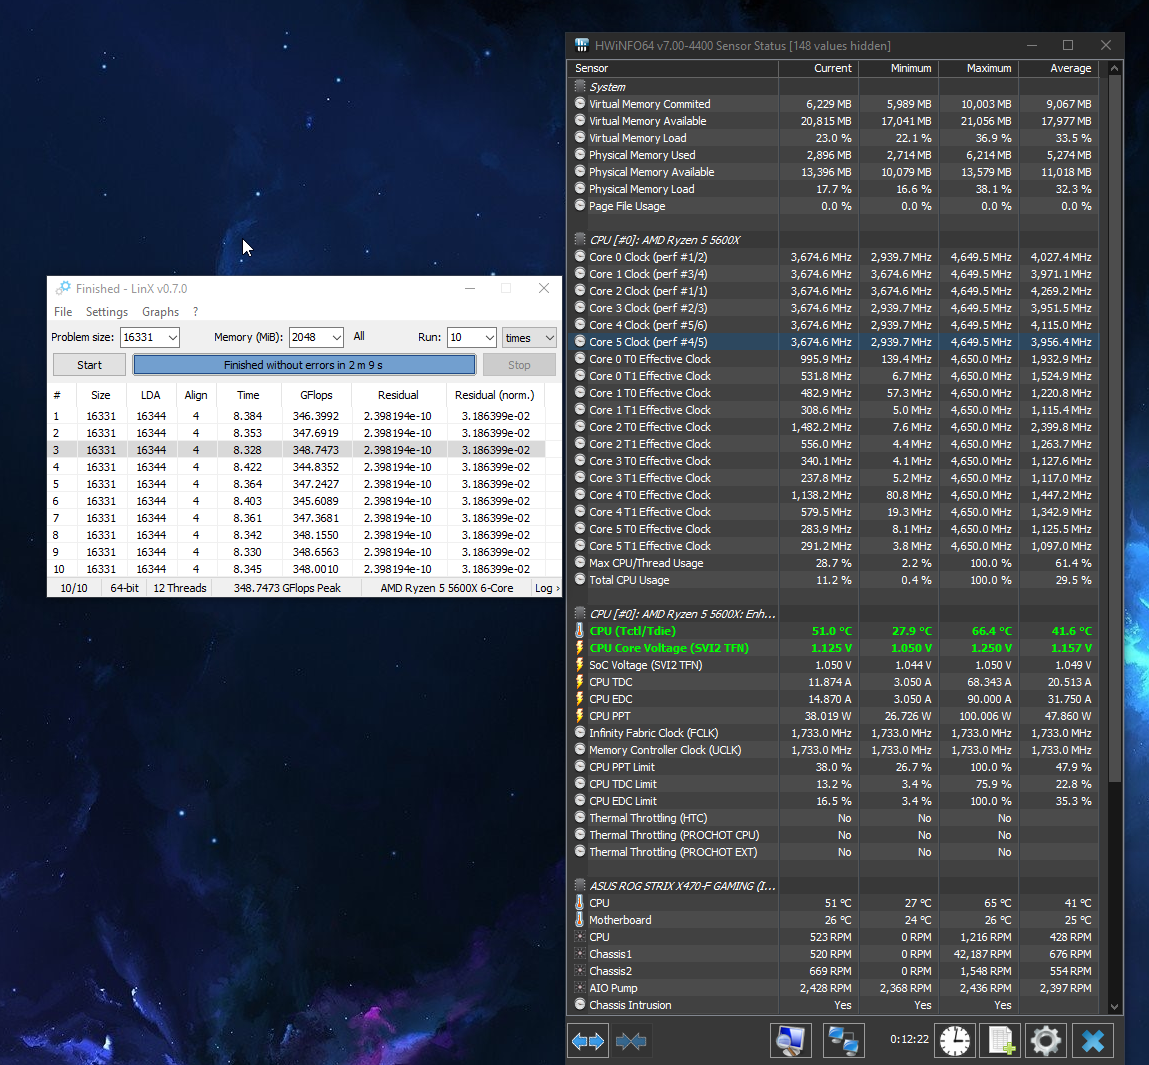Image resolution: width=1149 pixels, height=1065 pixels.
Task: Expand the 'times' unit dropdown
Action: point(548,338)
